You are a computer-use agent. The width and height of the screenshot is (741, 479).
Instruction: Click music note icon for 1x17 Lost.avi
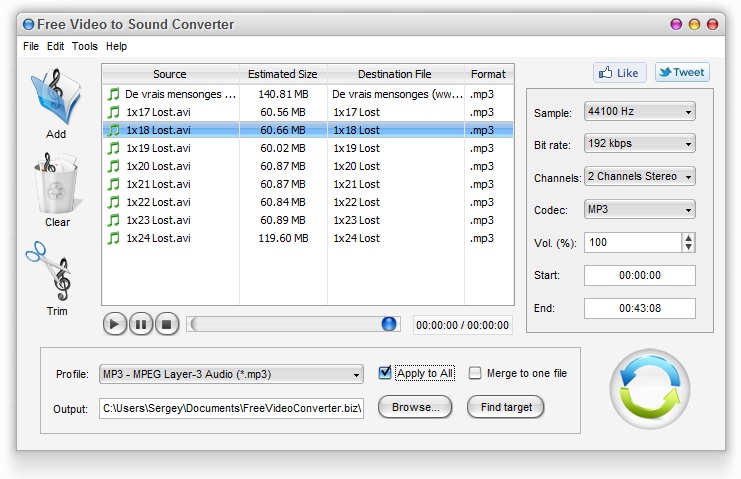click(113, 112)
